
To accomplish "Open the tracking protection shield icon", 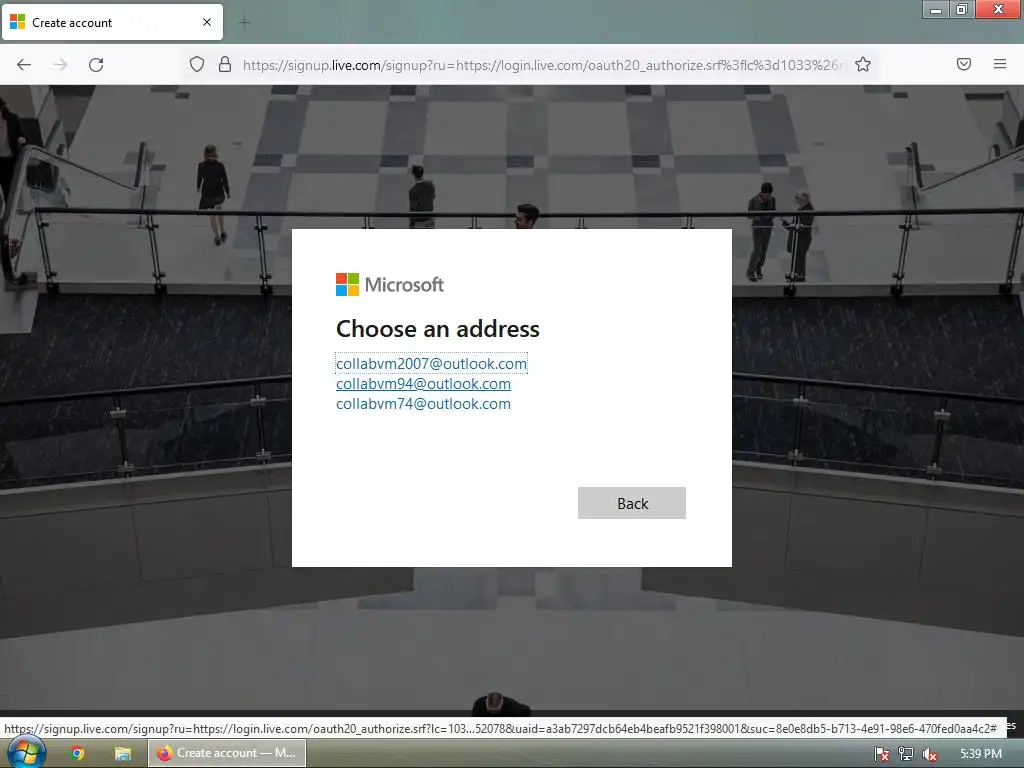I will pyautogui.click(x=197, y=64).
